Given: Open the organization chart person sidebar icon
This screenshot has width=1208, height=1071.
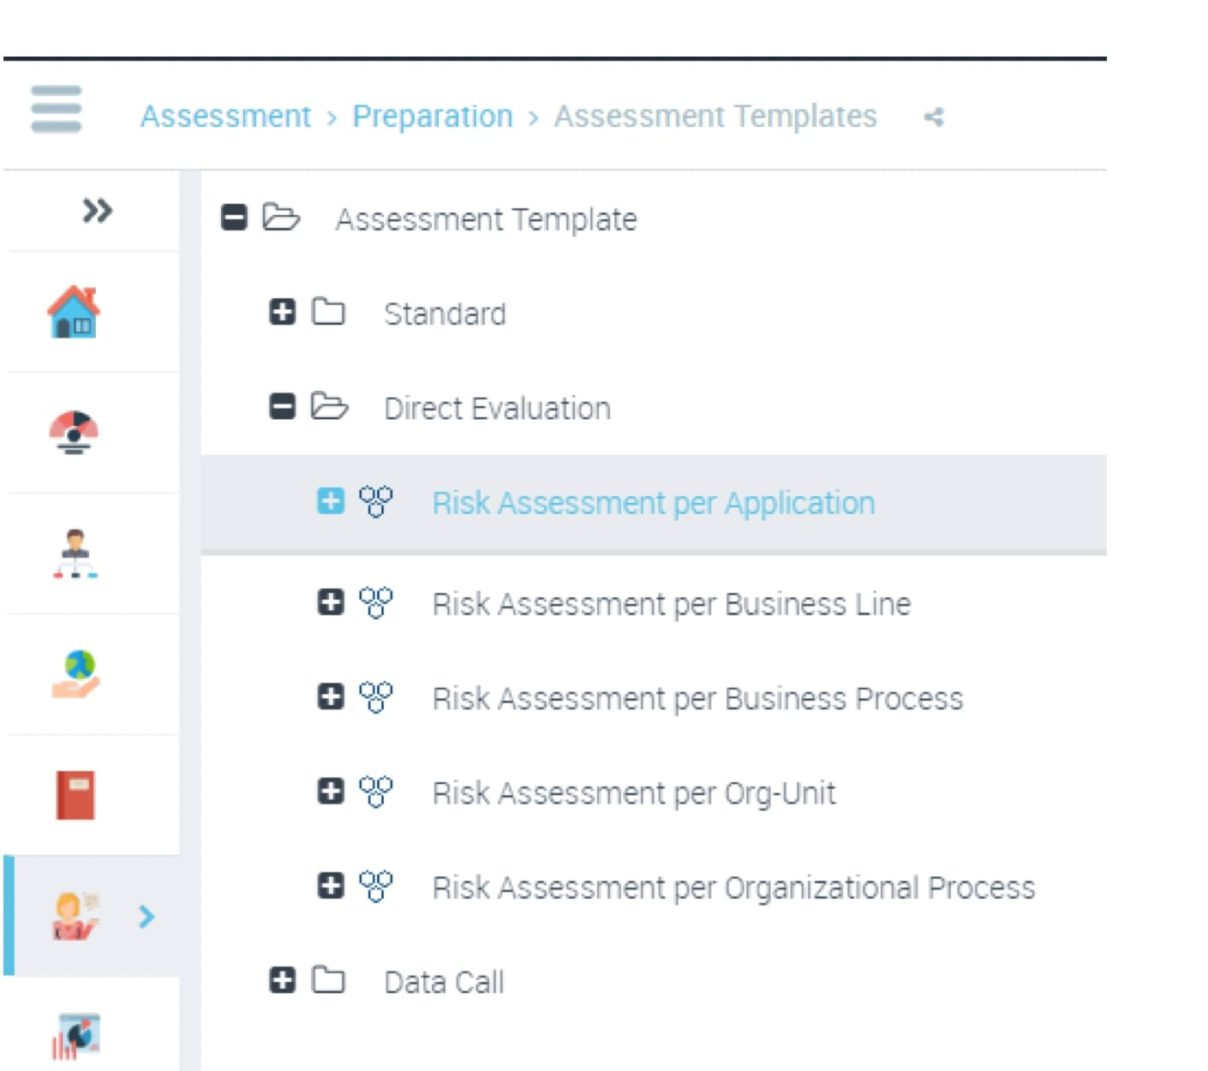Looking at the screenshot, I should 76,553.
